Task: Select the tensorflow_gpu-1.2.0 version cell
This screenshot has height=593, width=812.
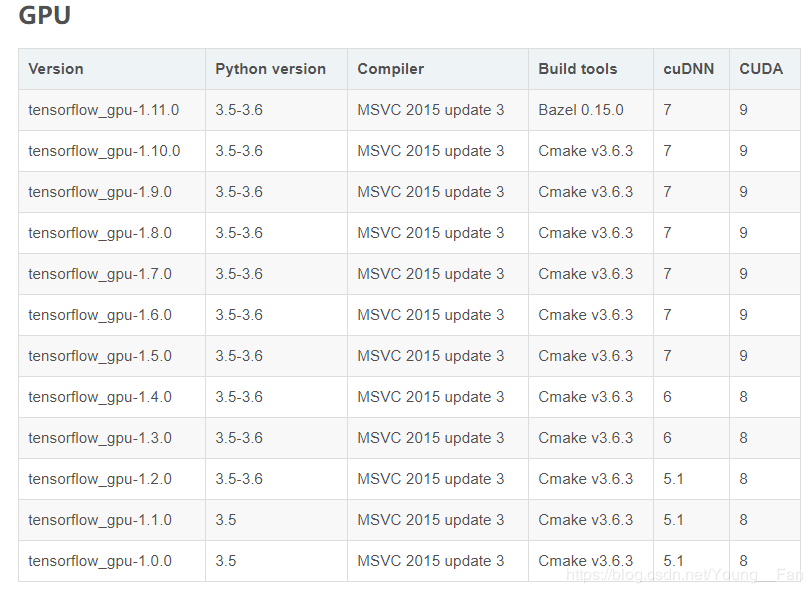Action: pyautogui.click(x=100, y=479)
